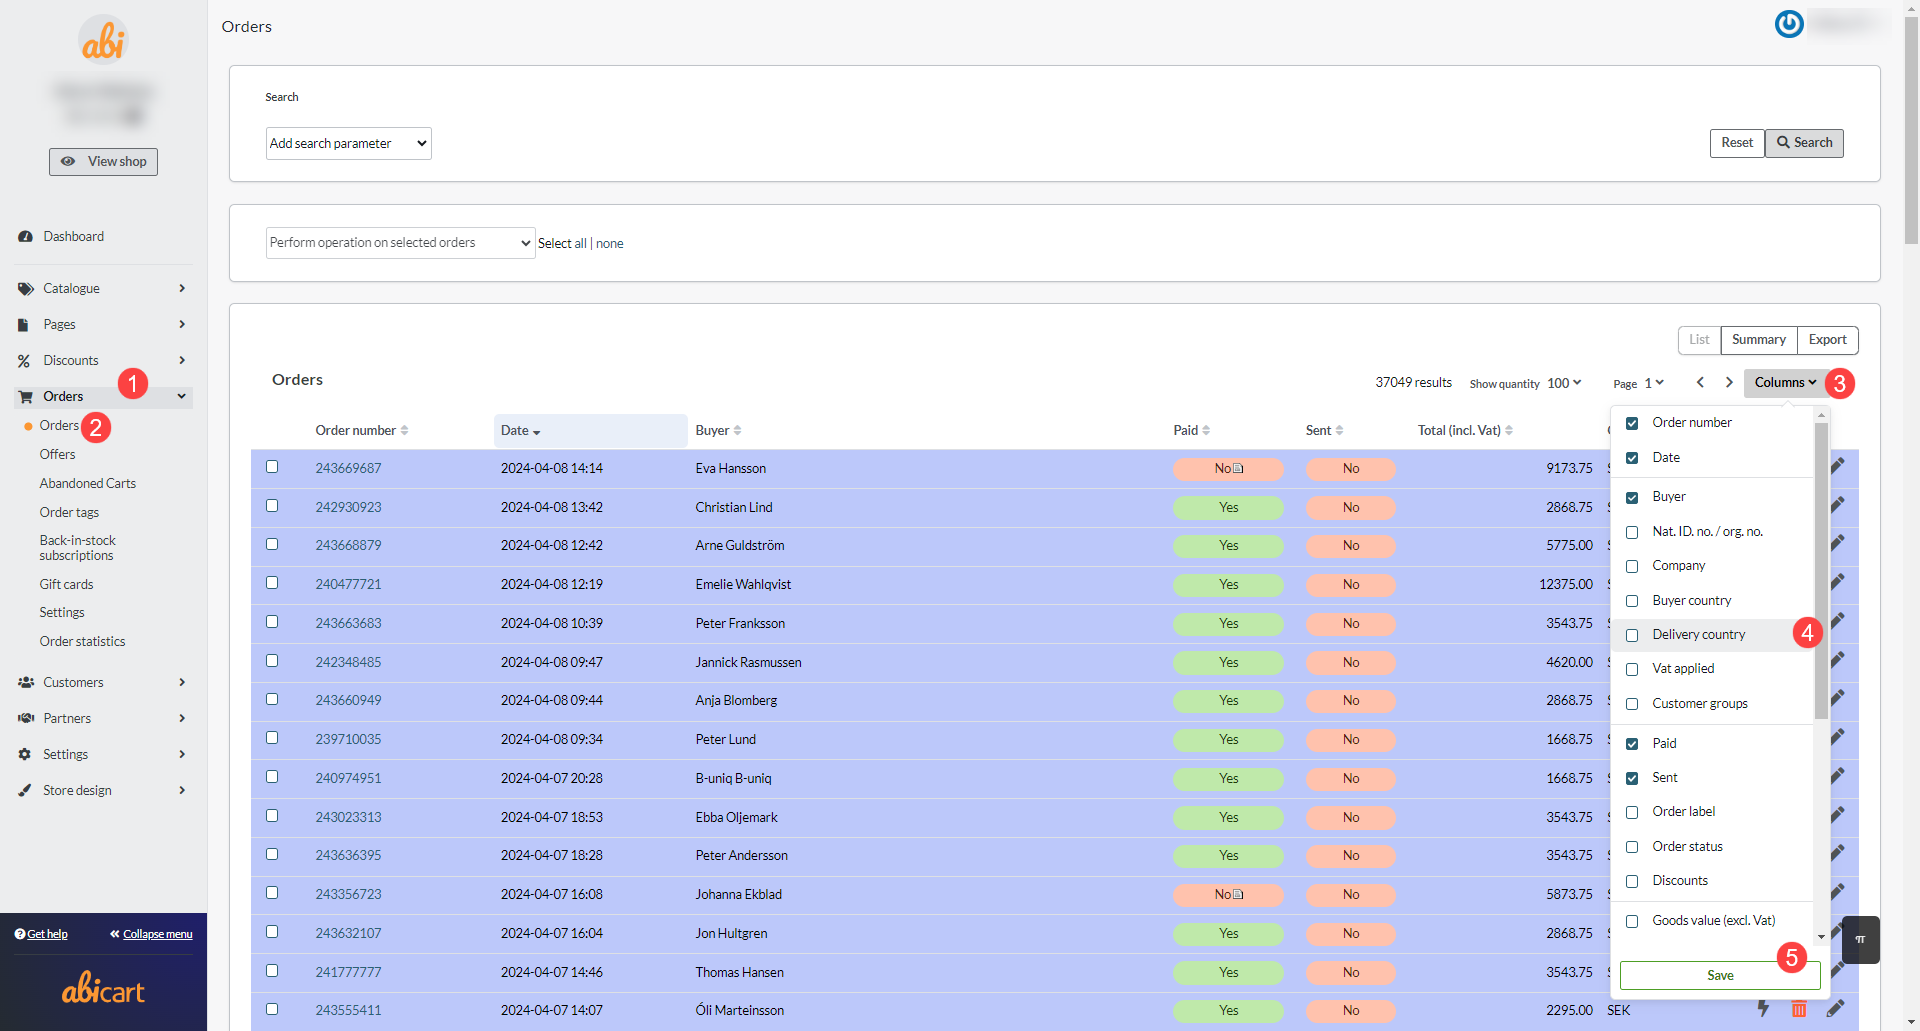This screenshot has height=1031, width=1920.
Task: Go to next page arrow
Action: click(x=1729, y=383)
